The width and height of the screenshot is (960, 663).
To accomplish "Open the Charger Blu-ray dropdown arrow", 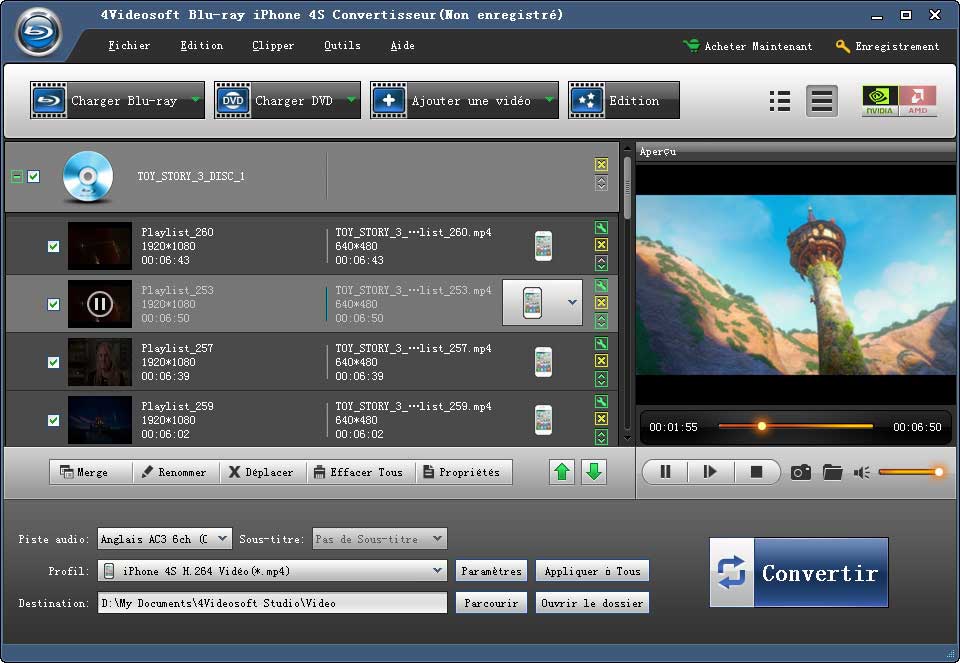I will (x=195, y=100).
